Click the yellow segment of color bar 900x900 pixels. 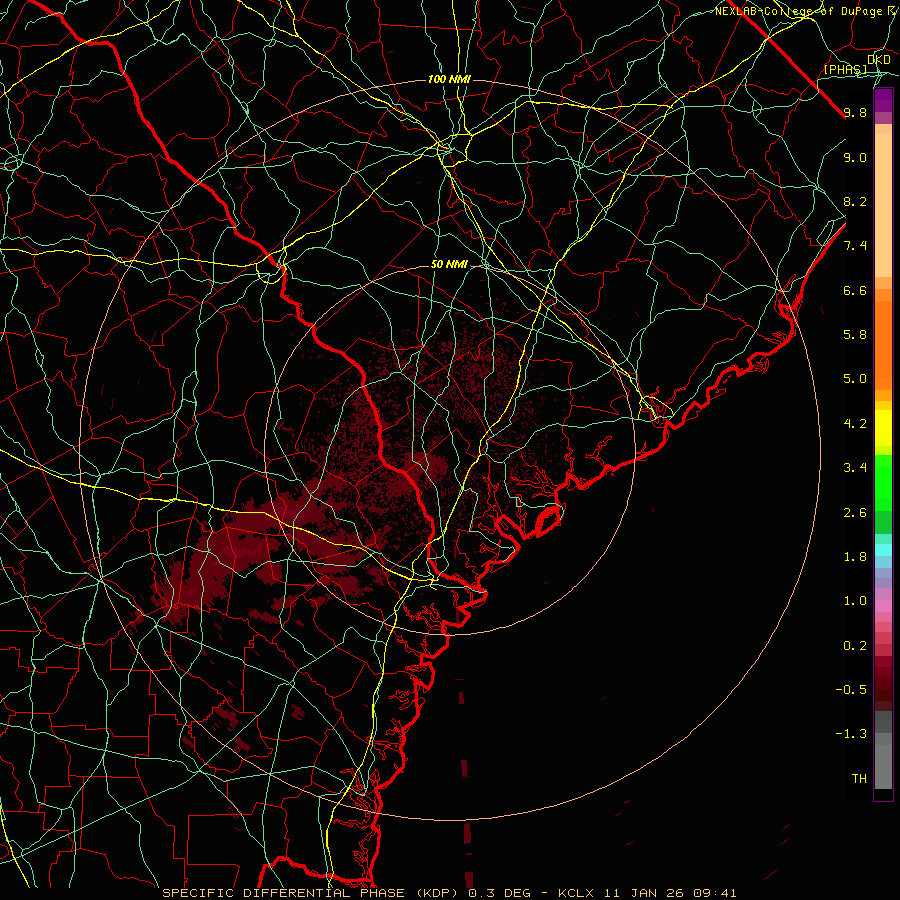tap(883, 428)
